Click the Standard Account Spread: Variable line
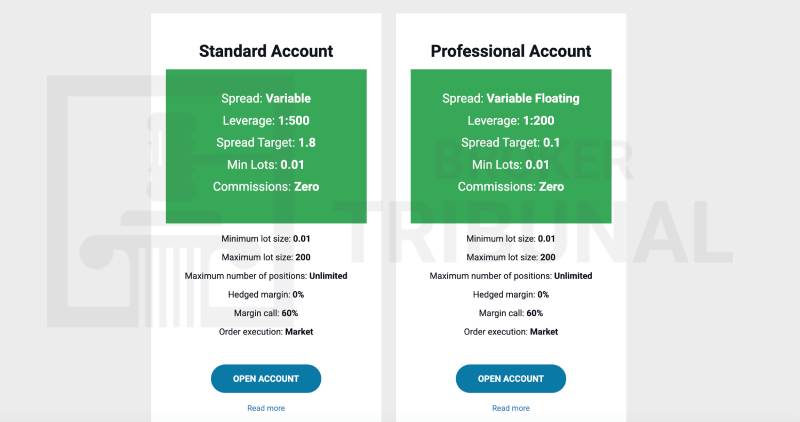The image size is (800, 422). tap(266, 99)
